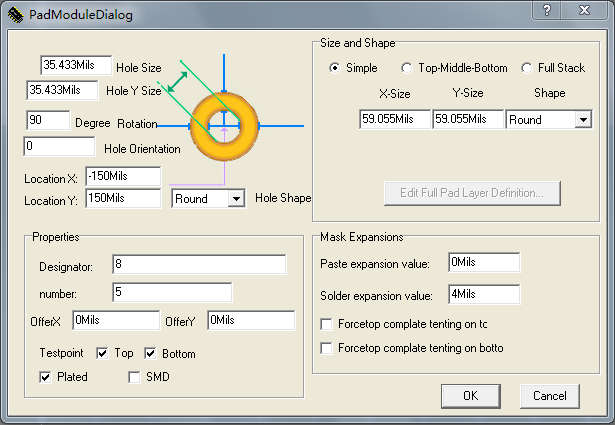Click the help question mark button
Viewport: 615px width, 425px height.
pyautogui.click(x=546, y=11)
